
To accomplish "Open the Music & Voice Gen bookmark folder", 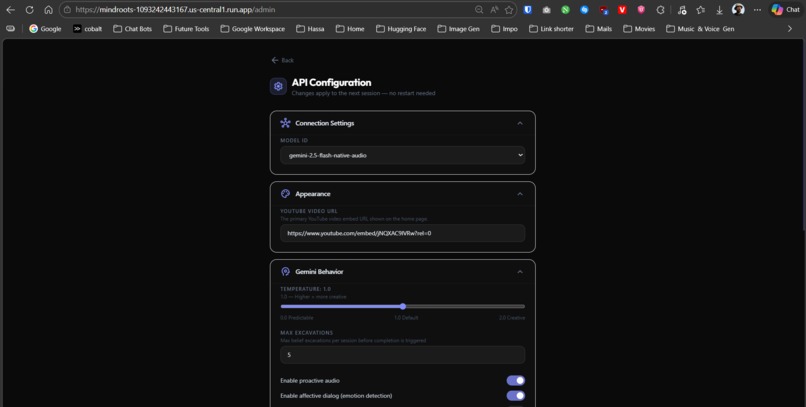I will point(700,29).
